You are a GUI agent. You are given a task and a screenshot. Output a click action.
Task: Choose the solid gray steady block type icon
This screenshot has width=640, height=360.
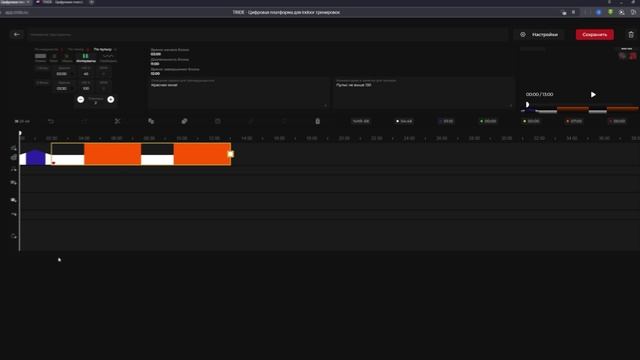tap(40, 56)
